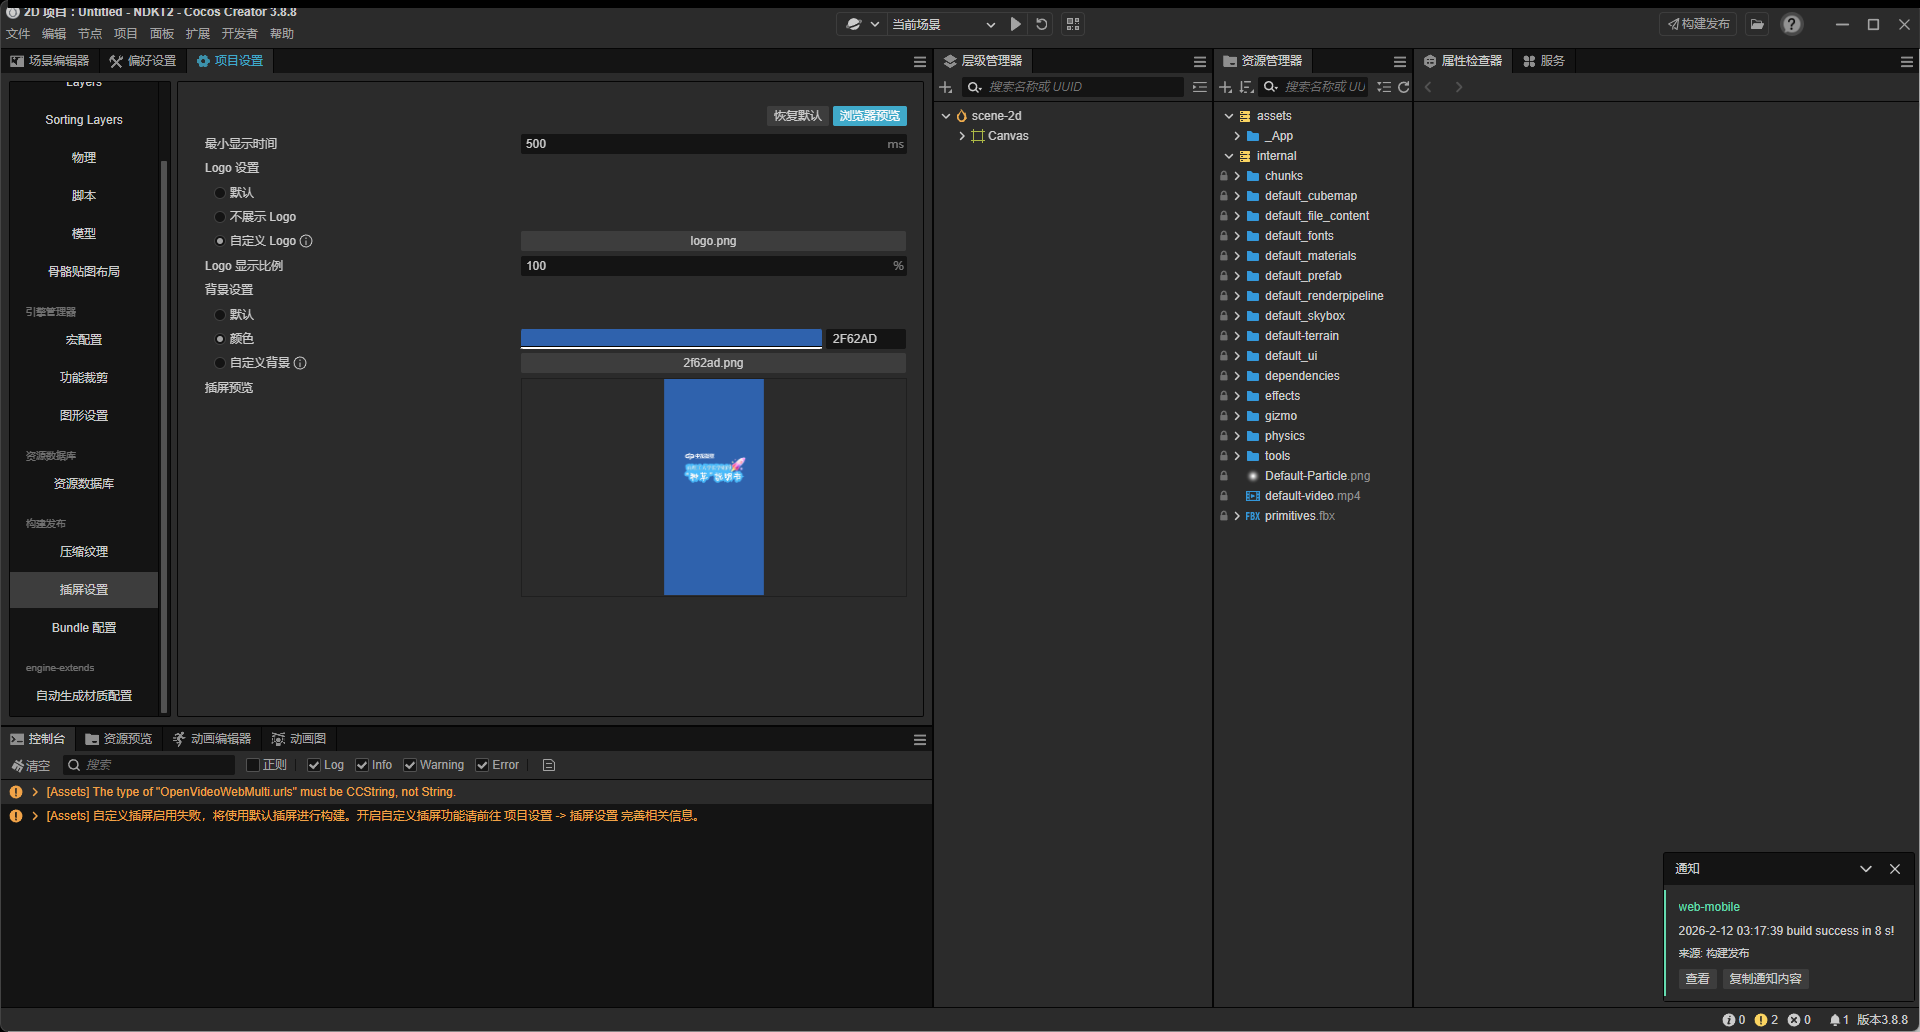Expand the _App folder
The image size is (1920, 1032).
click(x=1237, y=136)
